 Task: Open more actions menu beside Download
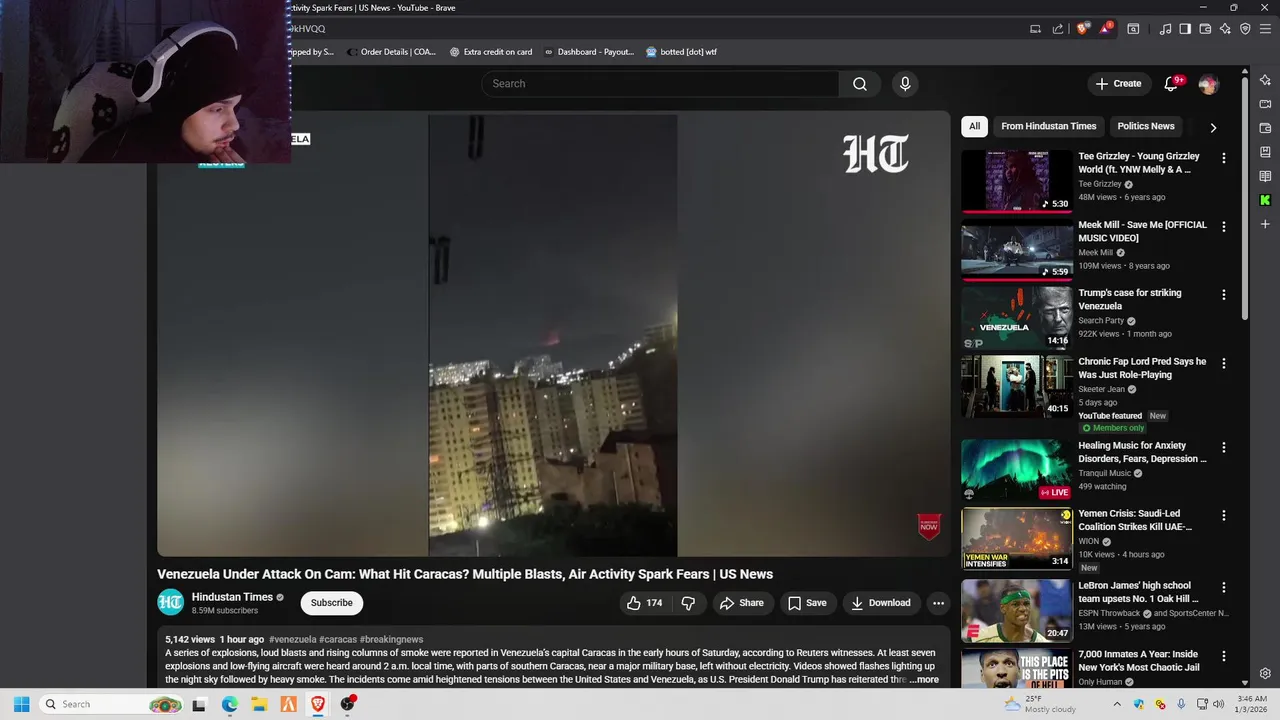(x=937, y=603)
